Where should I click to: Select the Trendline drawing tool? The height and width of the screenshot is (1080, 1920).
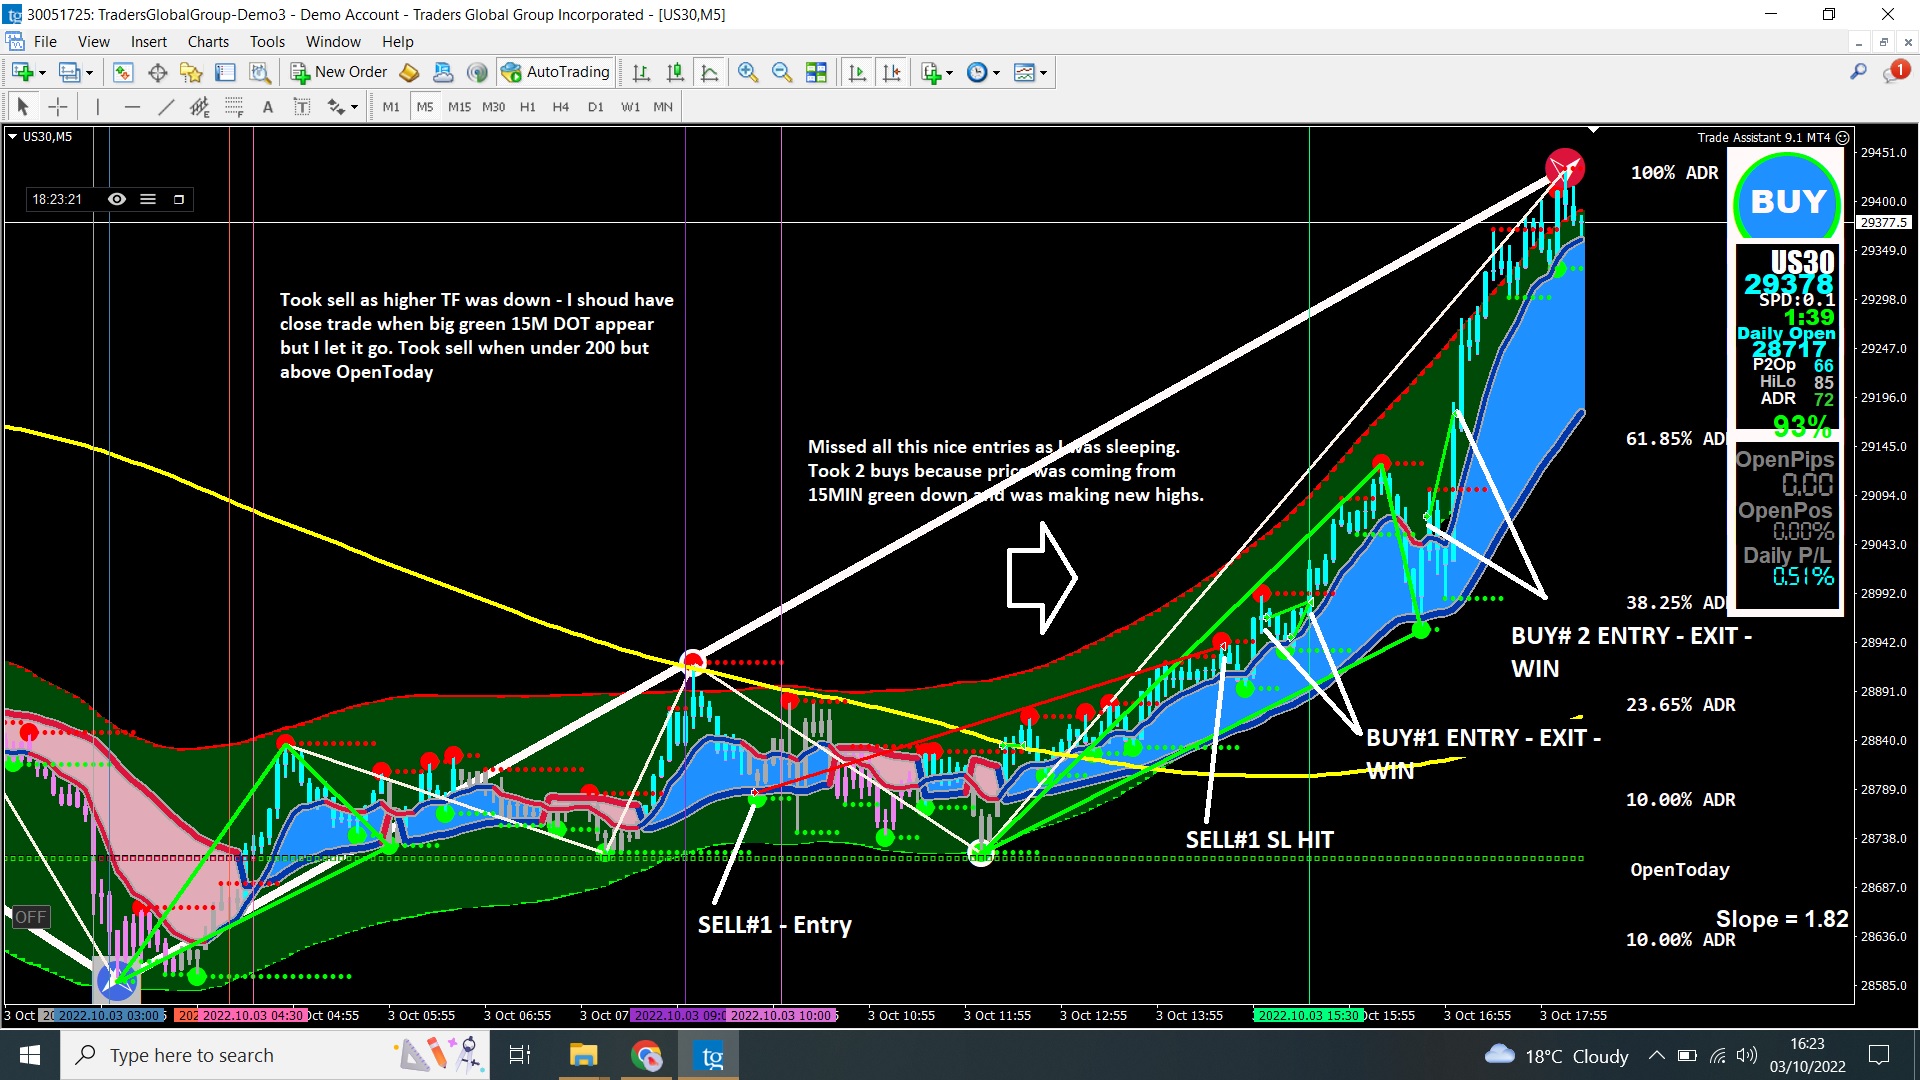click(166, 107)
